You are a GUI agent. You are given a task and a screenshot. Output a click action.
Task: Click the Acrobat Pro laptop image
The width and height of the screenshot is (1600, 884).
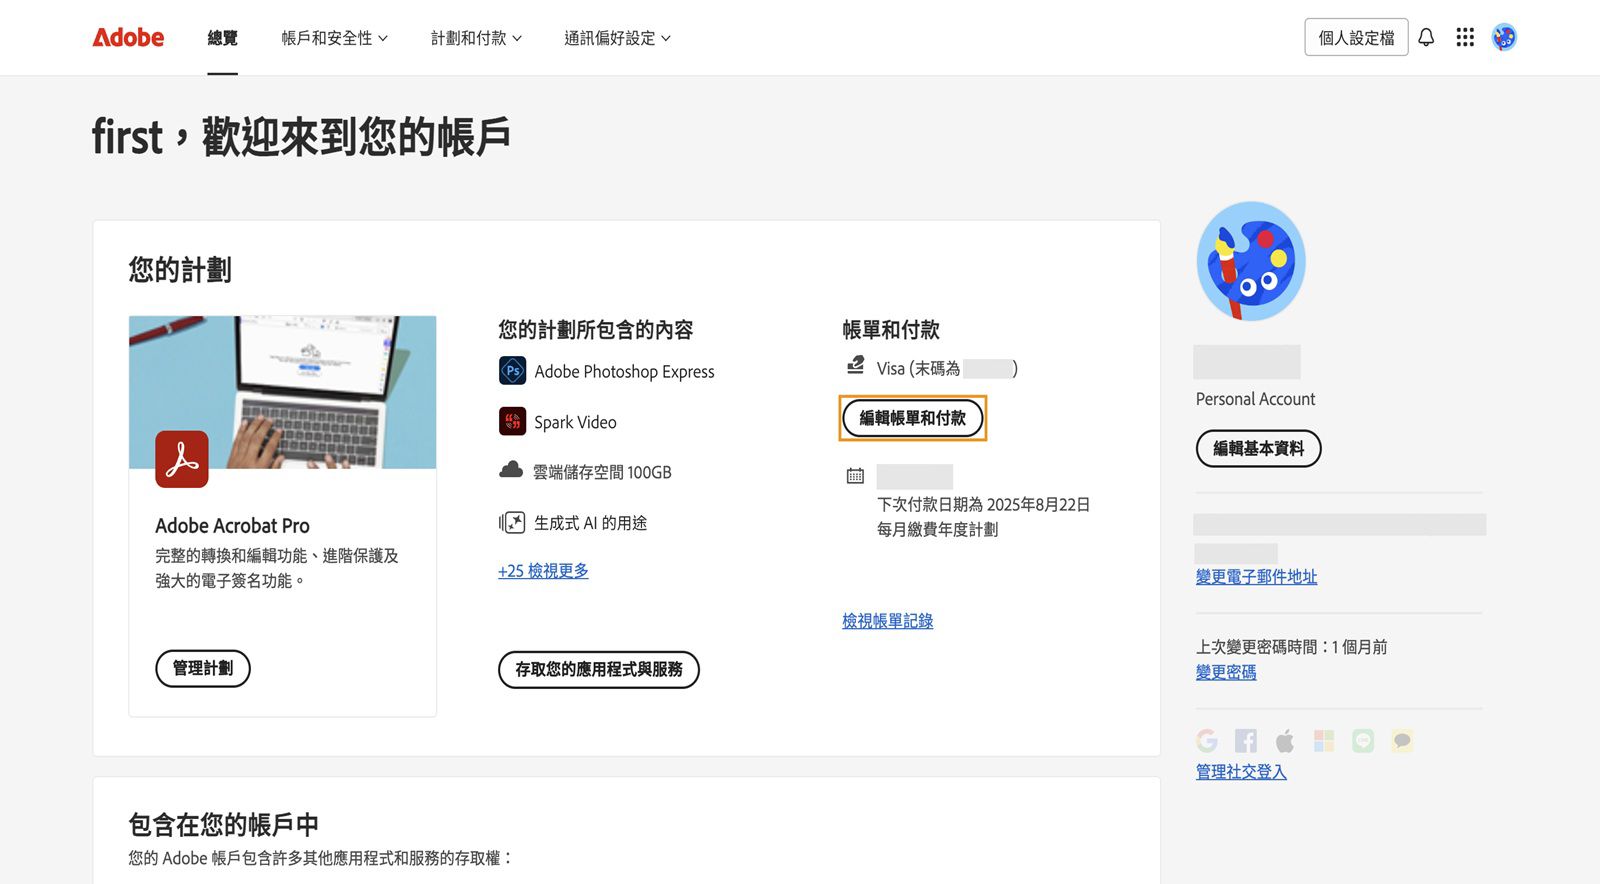(x=282, y=392)
